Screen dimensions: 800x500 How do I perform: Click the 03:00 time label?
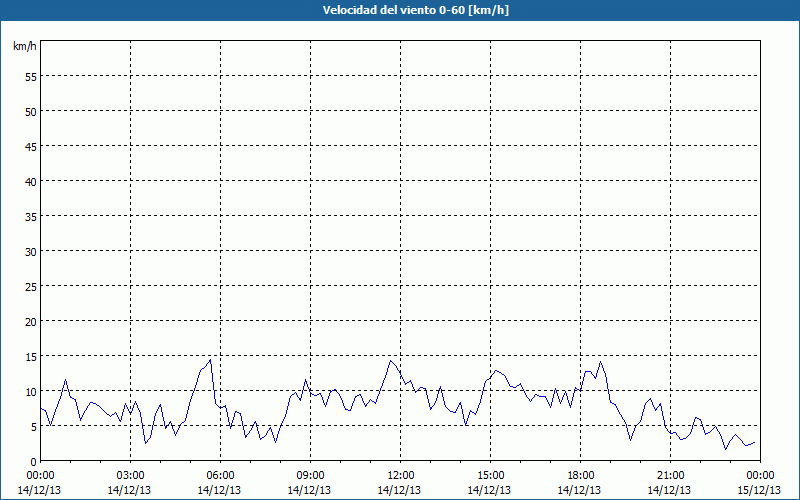point(130,476)
